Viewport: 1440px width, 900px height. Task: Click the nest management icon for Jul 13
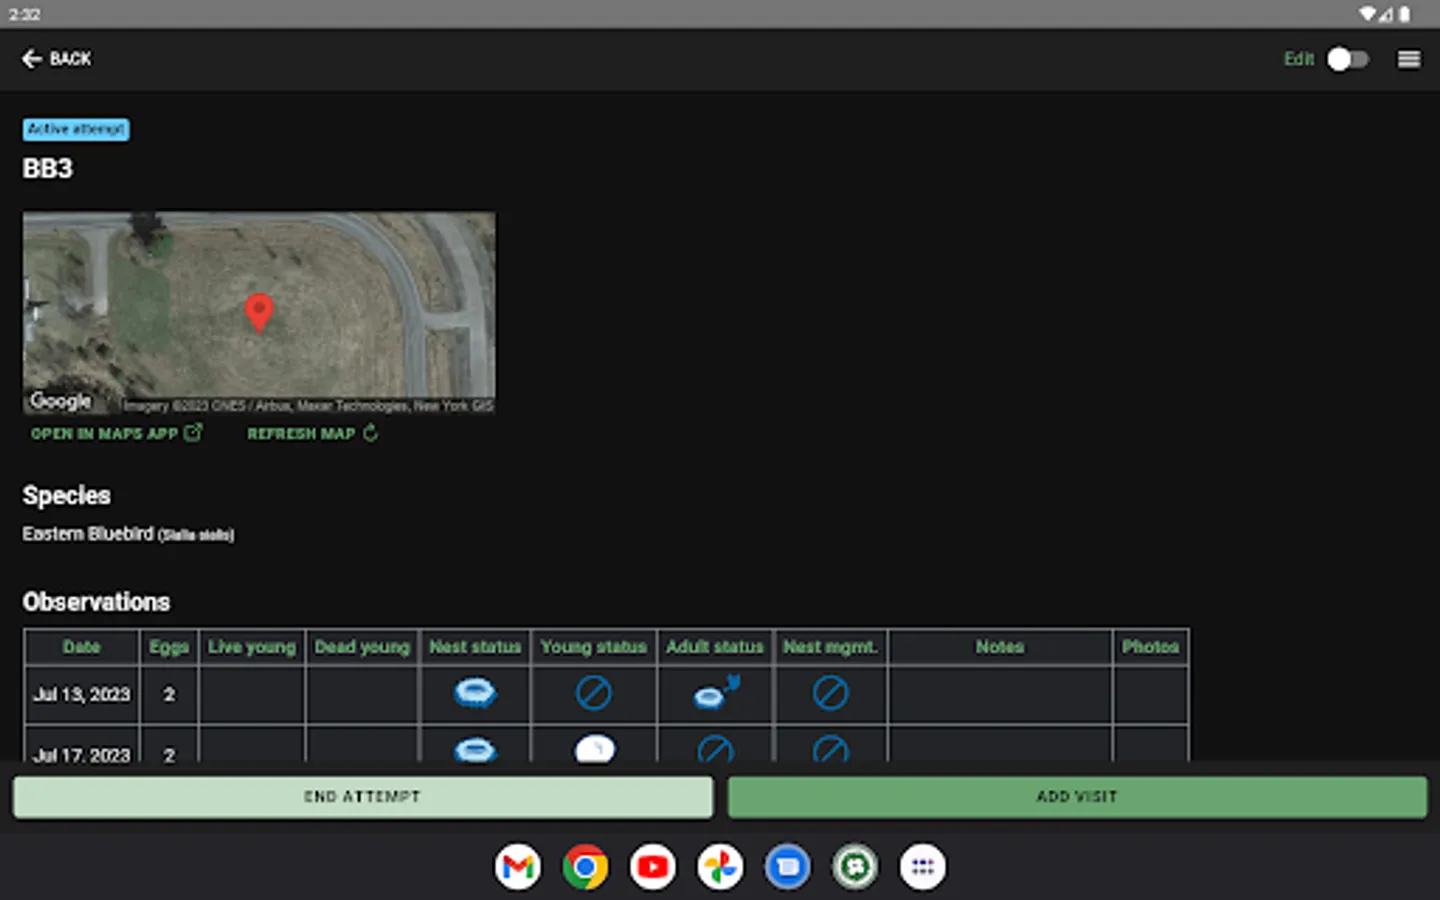(830, 693)
